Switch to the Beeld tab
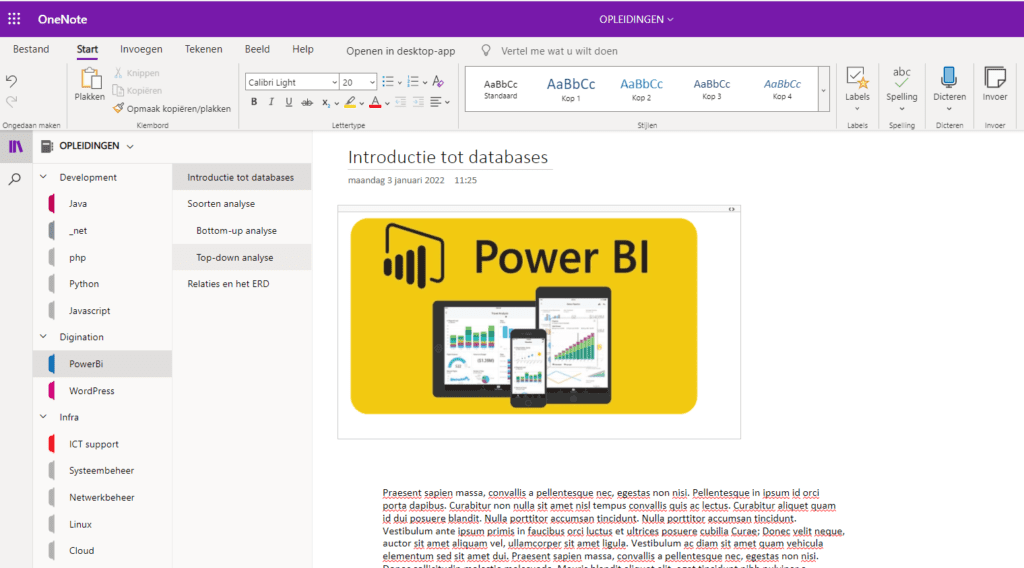The height and width of the screenshot is (568, 1024). 257,49
